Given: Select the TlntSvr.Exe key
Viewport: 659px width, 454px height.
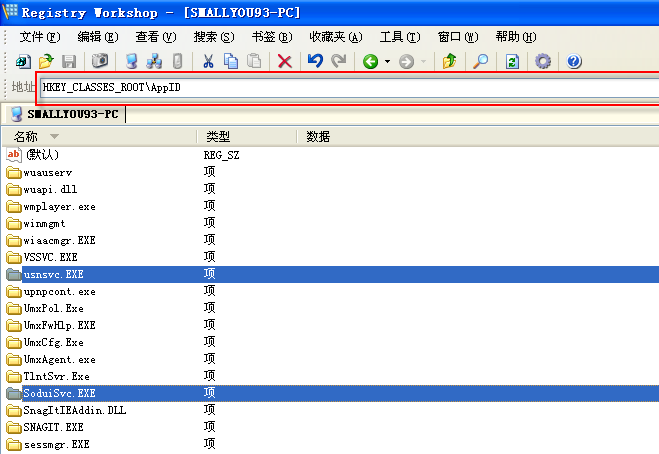Looking at the screenshot, I should pyautogui.click(x=56, y=376).
